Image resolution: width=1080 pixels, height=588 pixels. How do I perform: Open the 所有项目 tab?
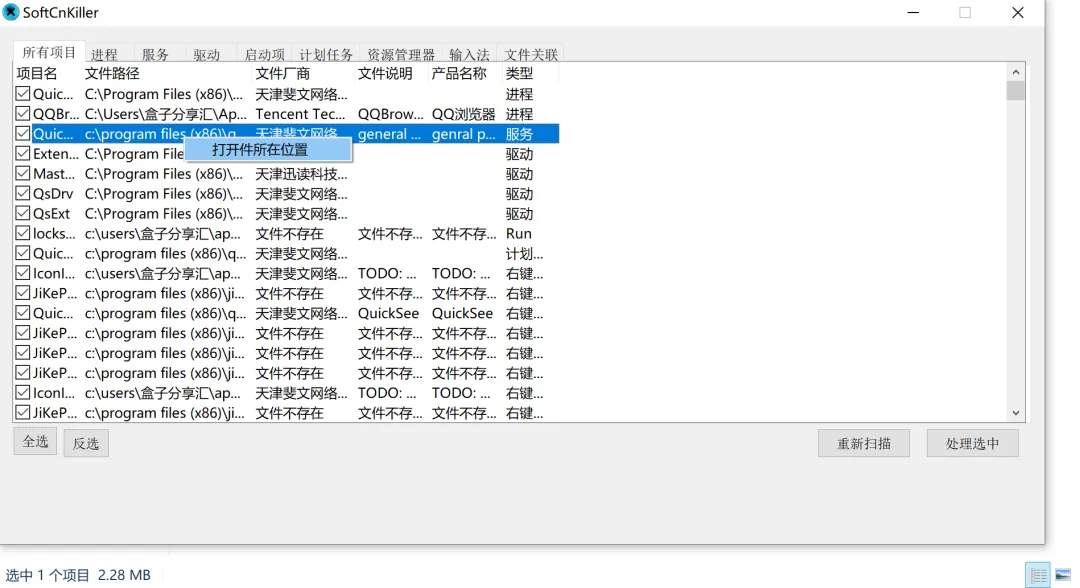[x=49, y=52]
